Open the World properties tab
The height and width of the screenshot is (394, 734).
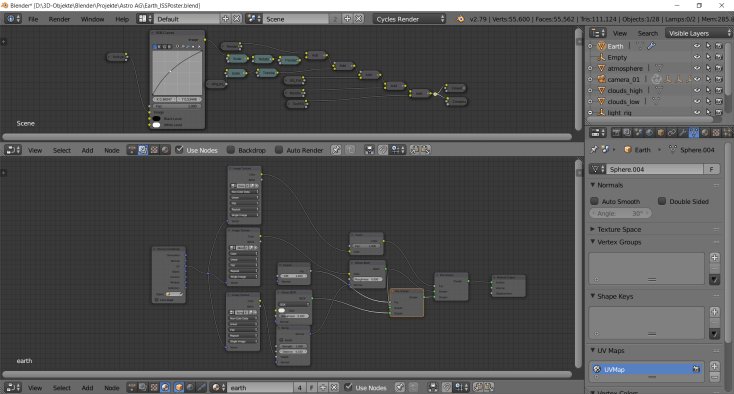pyautogui.click(x=649, y=133)
